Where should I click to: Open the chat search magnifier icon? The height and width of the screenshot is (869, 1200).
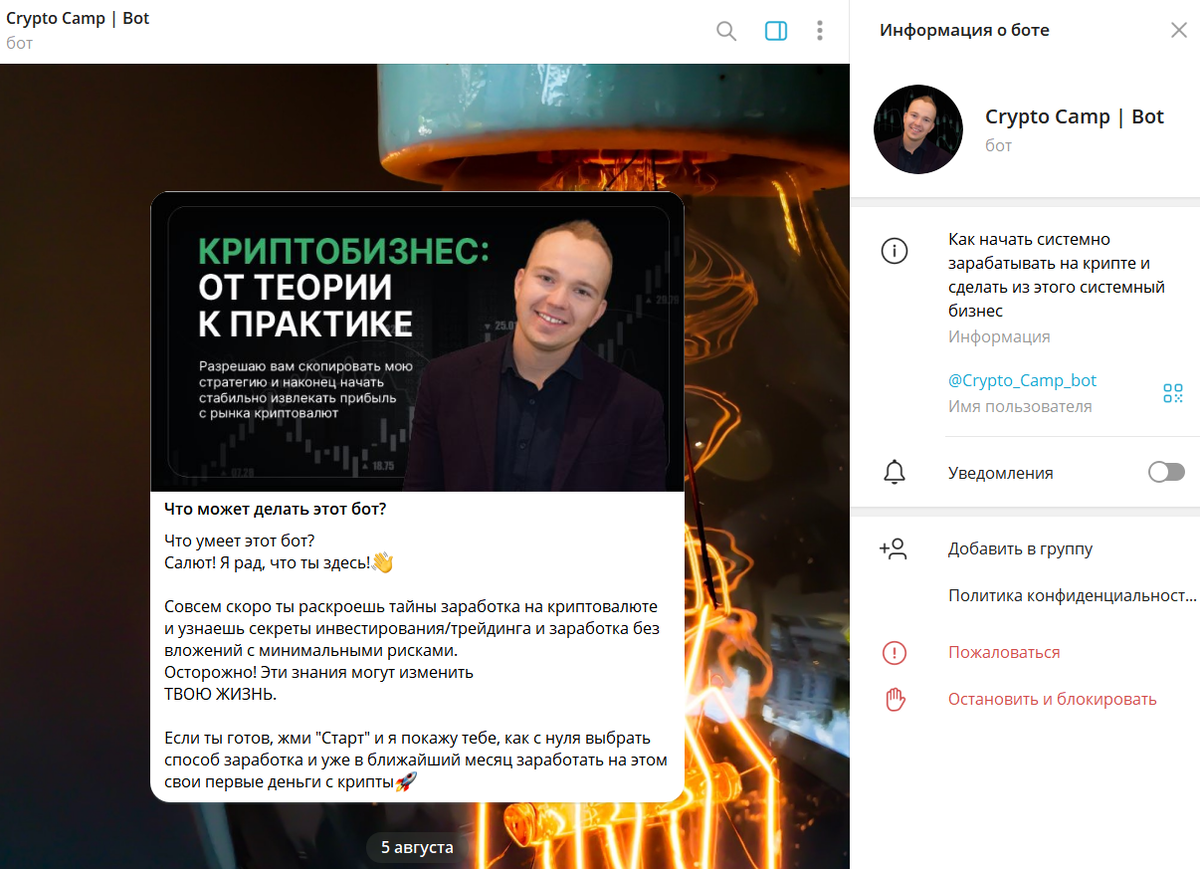click(x=726, y=31)
